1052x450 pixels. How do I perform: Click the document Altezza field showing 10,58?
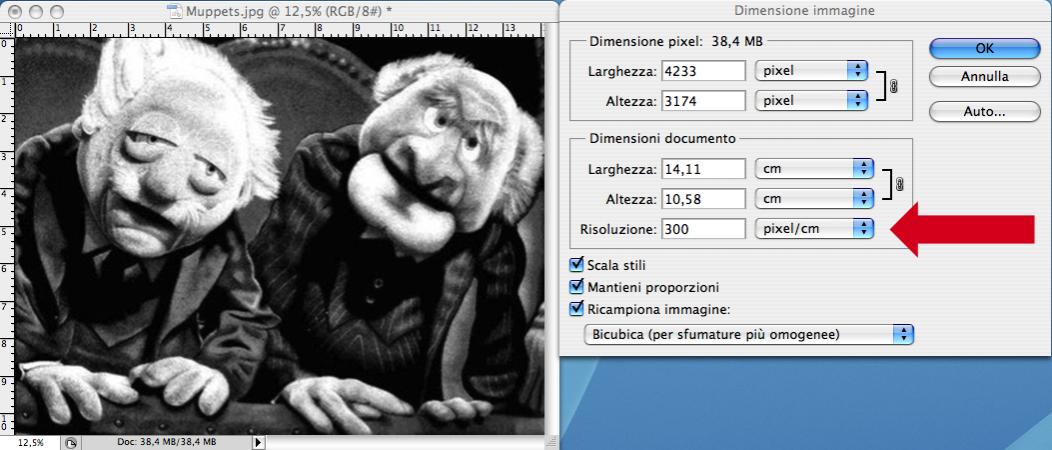point(703,199)
